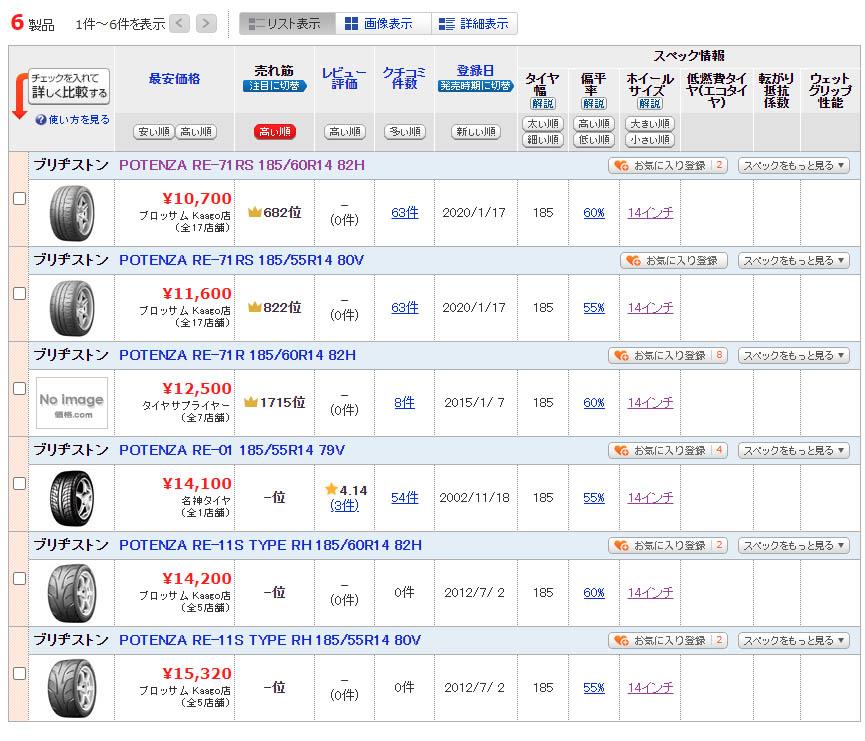Image resolution: width=865 pixels, height=741 pixels.
Task: Sort aspect ratio by 低い順
Action: [x=594, y=140]
